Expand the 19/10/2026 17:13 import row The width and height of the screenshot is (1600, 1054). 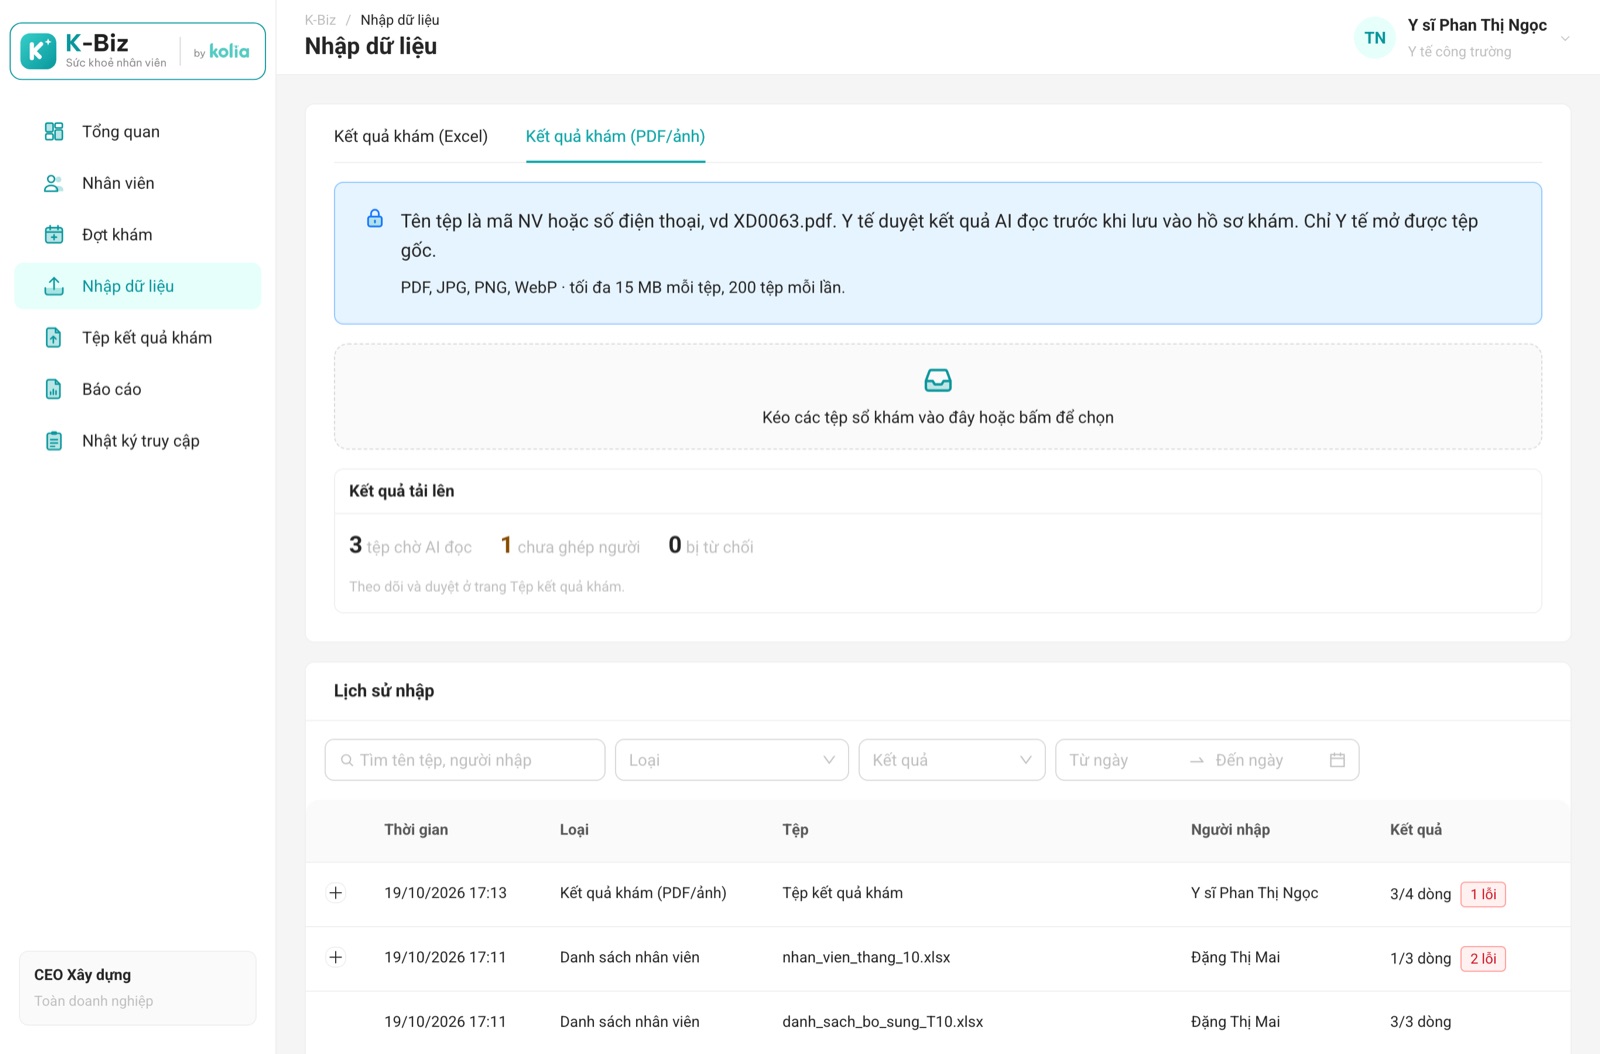[x=336, y=893]
